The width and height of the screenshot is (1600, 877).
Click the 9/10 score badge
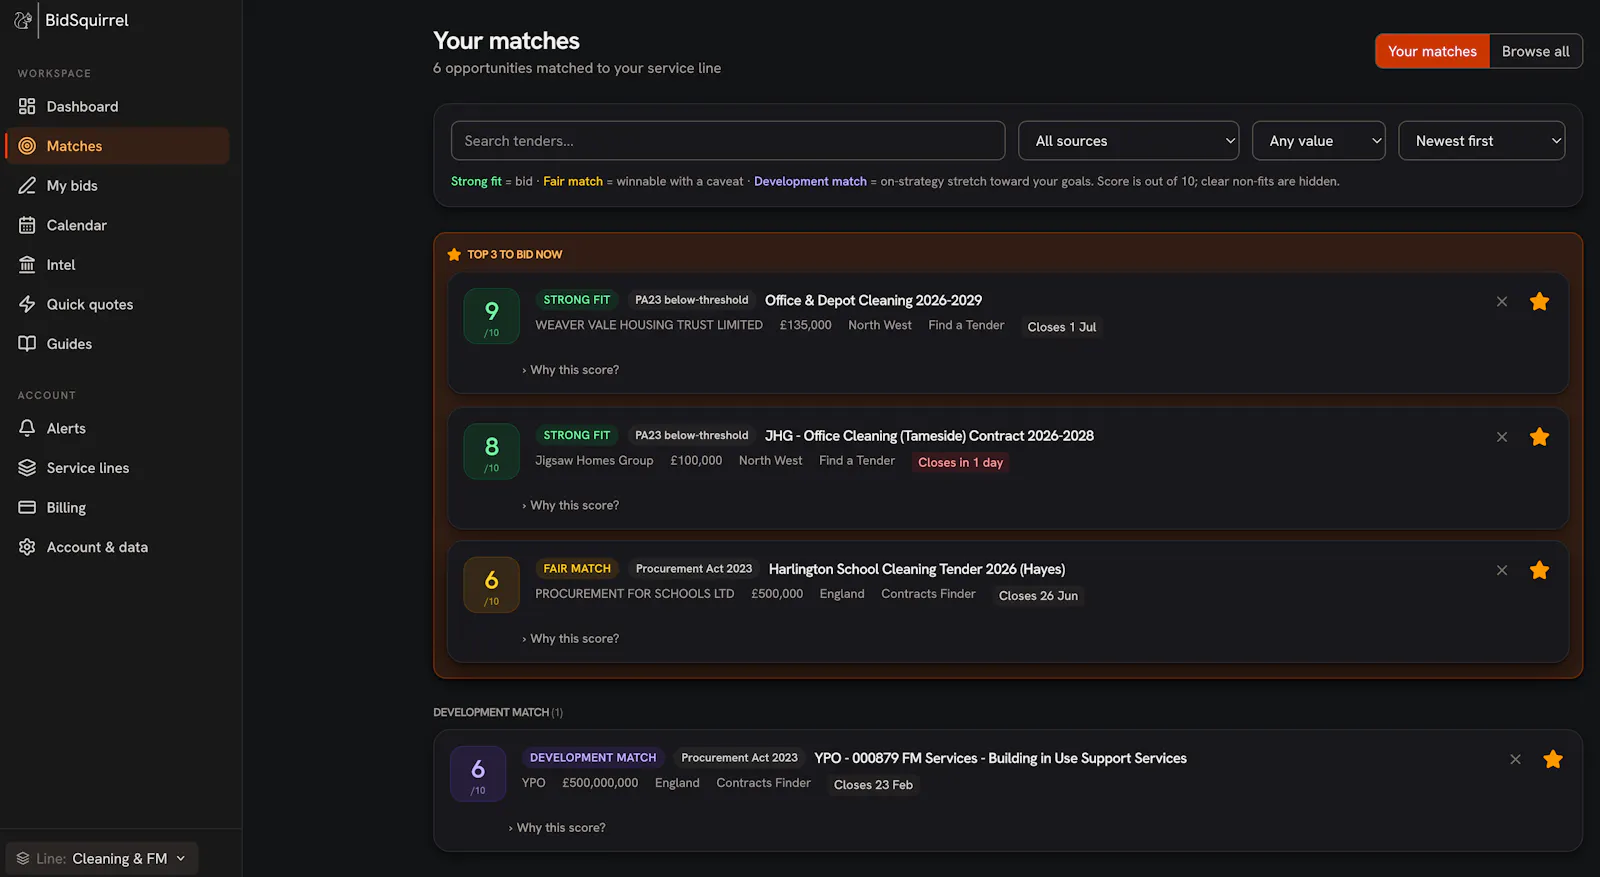coord(492,316)
